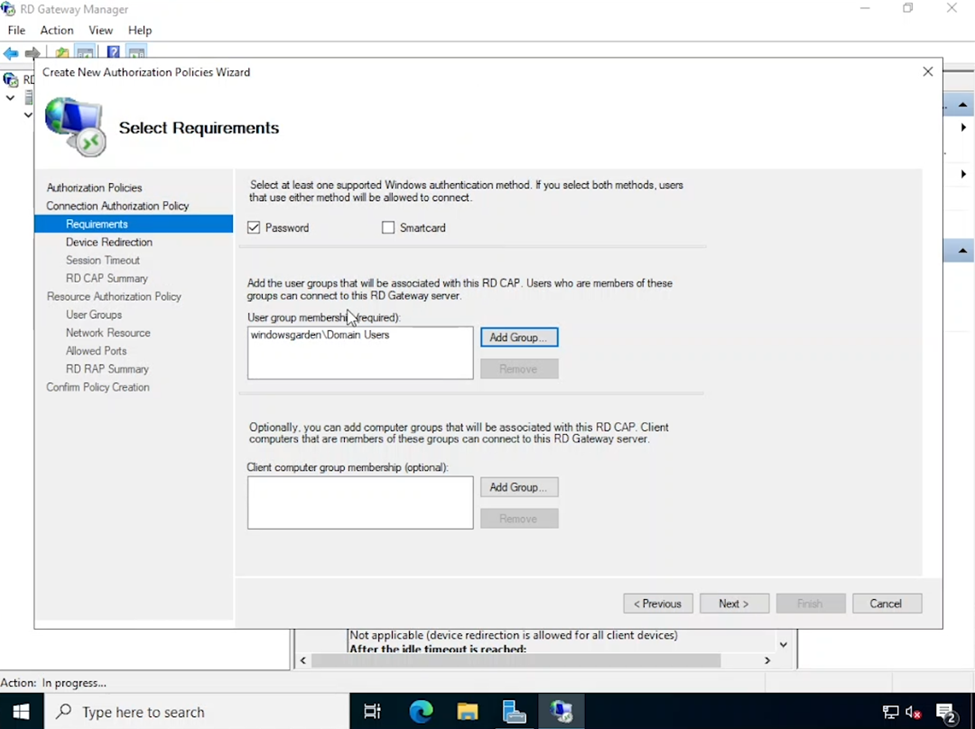
Task: Click the network icon in system tray
Action: (x=890, y=712)
